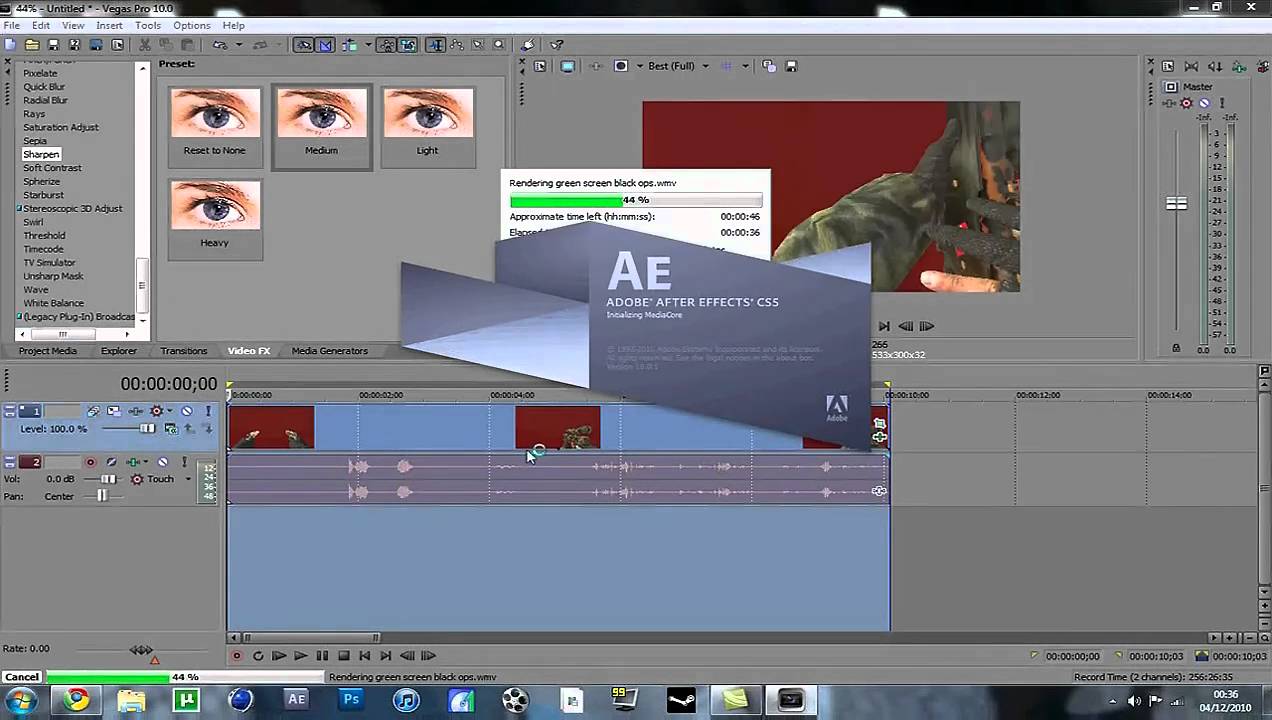Switch to the Transitions tab
The height and width of the screenshot is (720, 1272).
point(184,351)
